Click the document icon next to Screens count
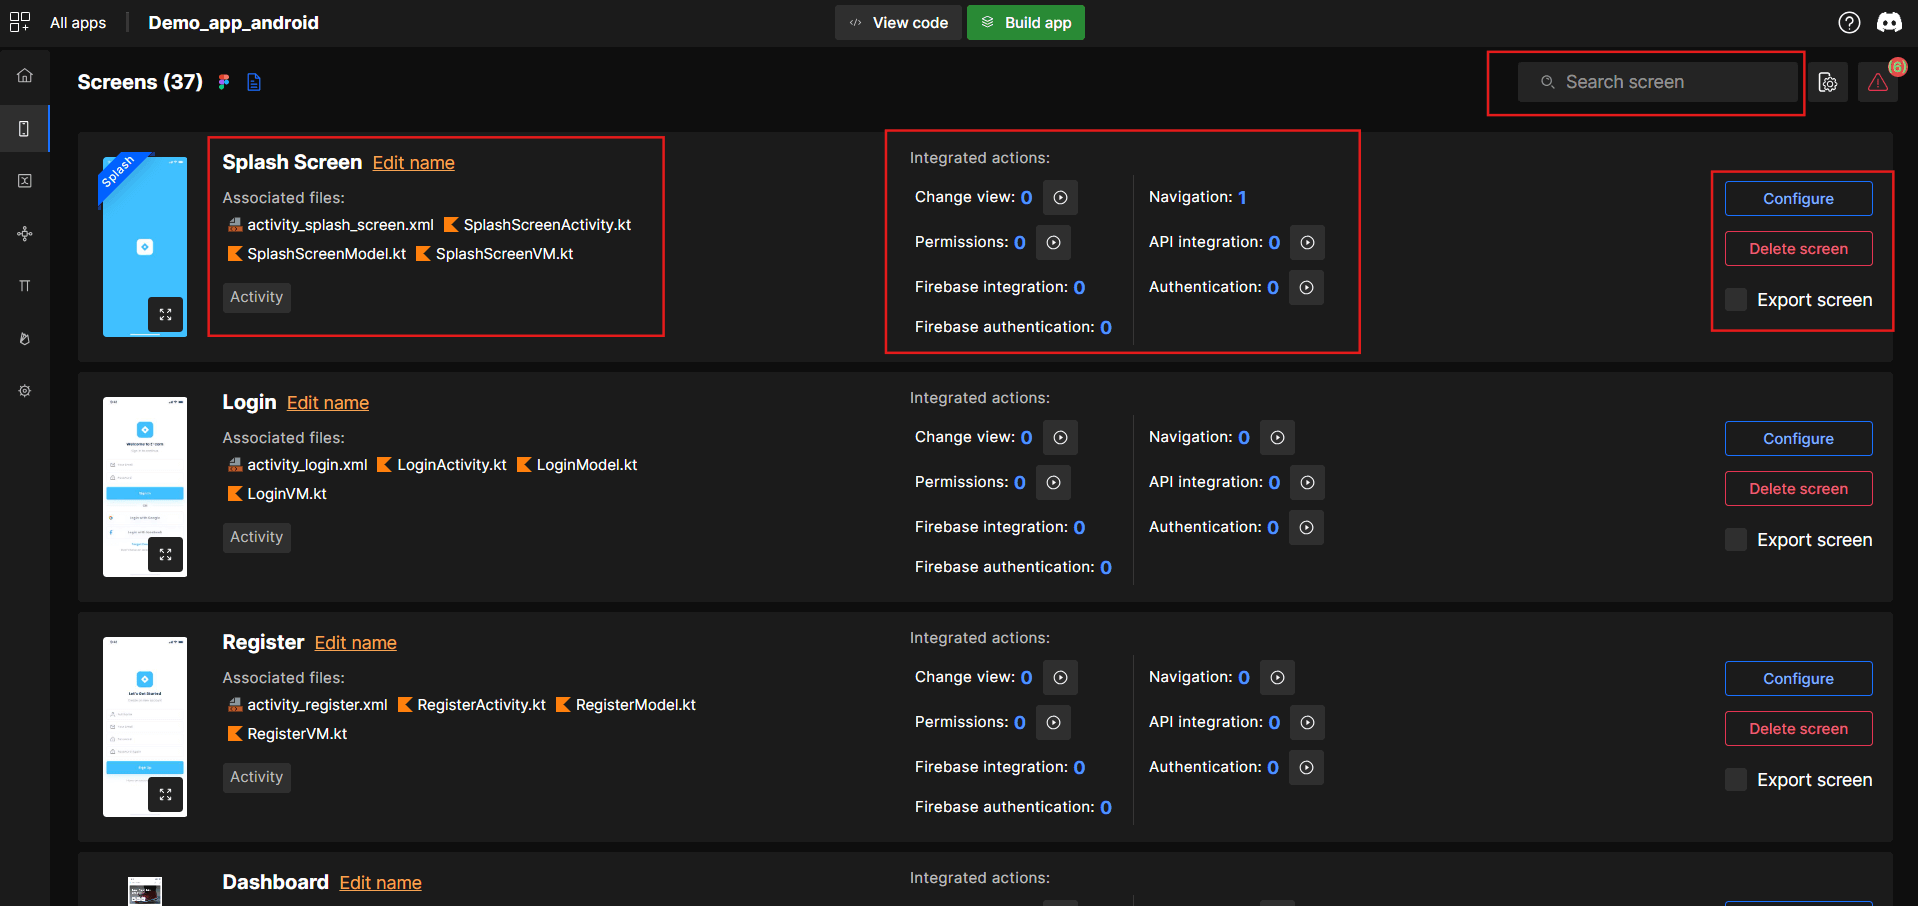The image size is (1918, 906). (x=254, y=82)
